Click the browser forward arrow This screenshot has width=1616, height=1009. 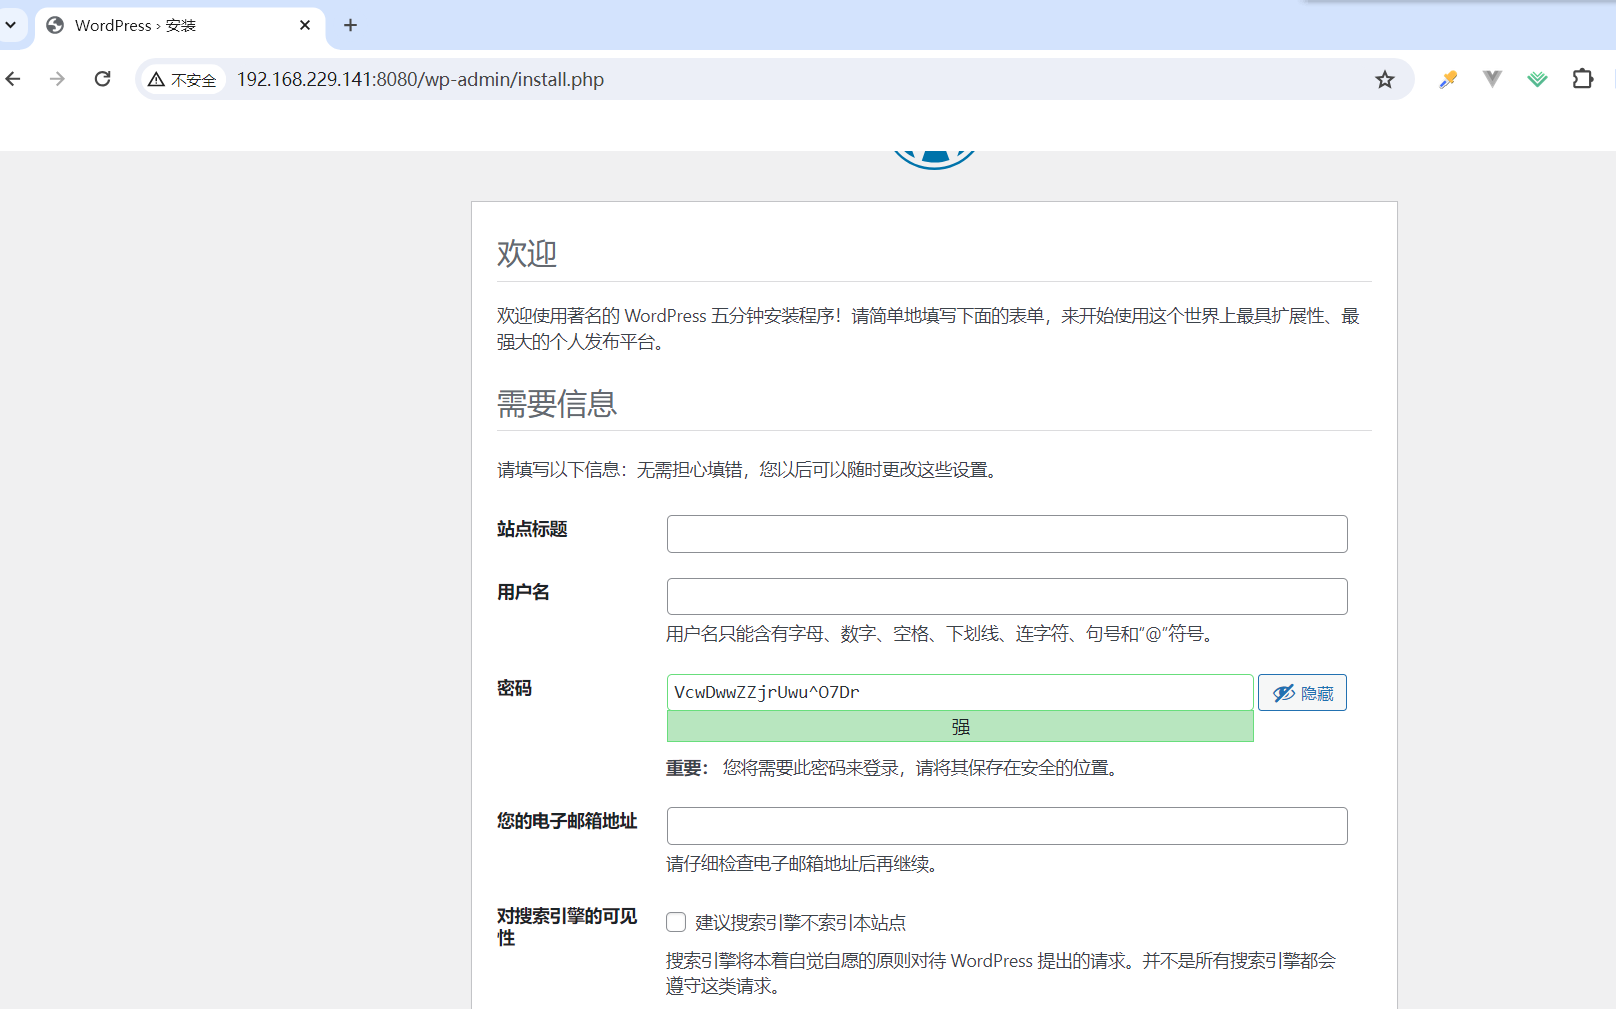click(57, 79)
